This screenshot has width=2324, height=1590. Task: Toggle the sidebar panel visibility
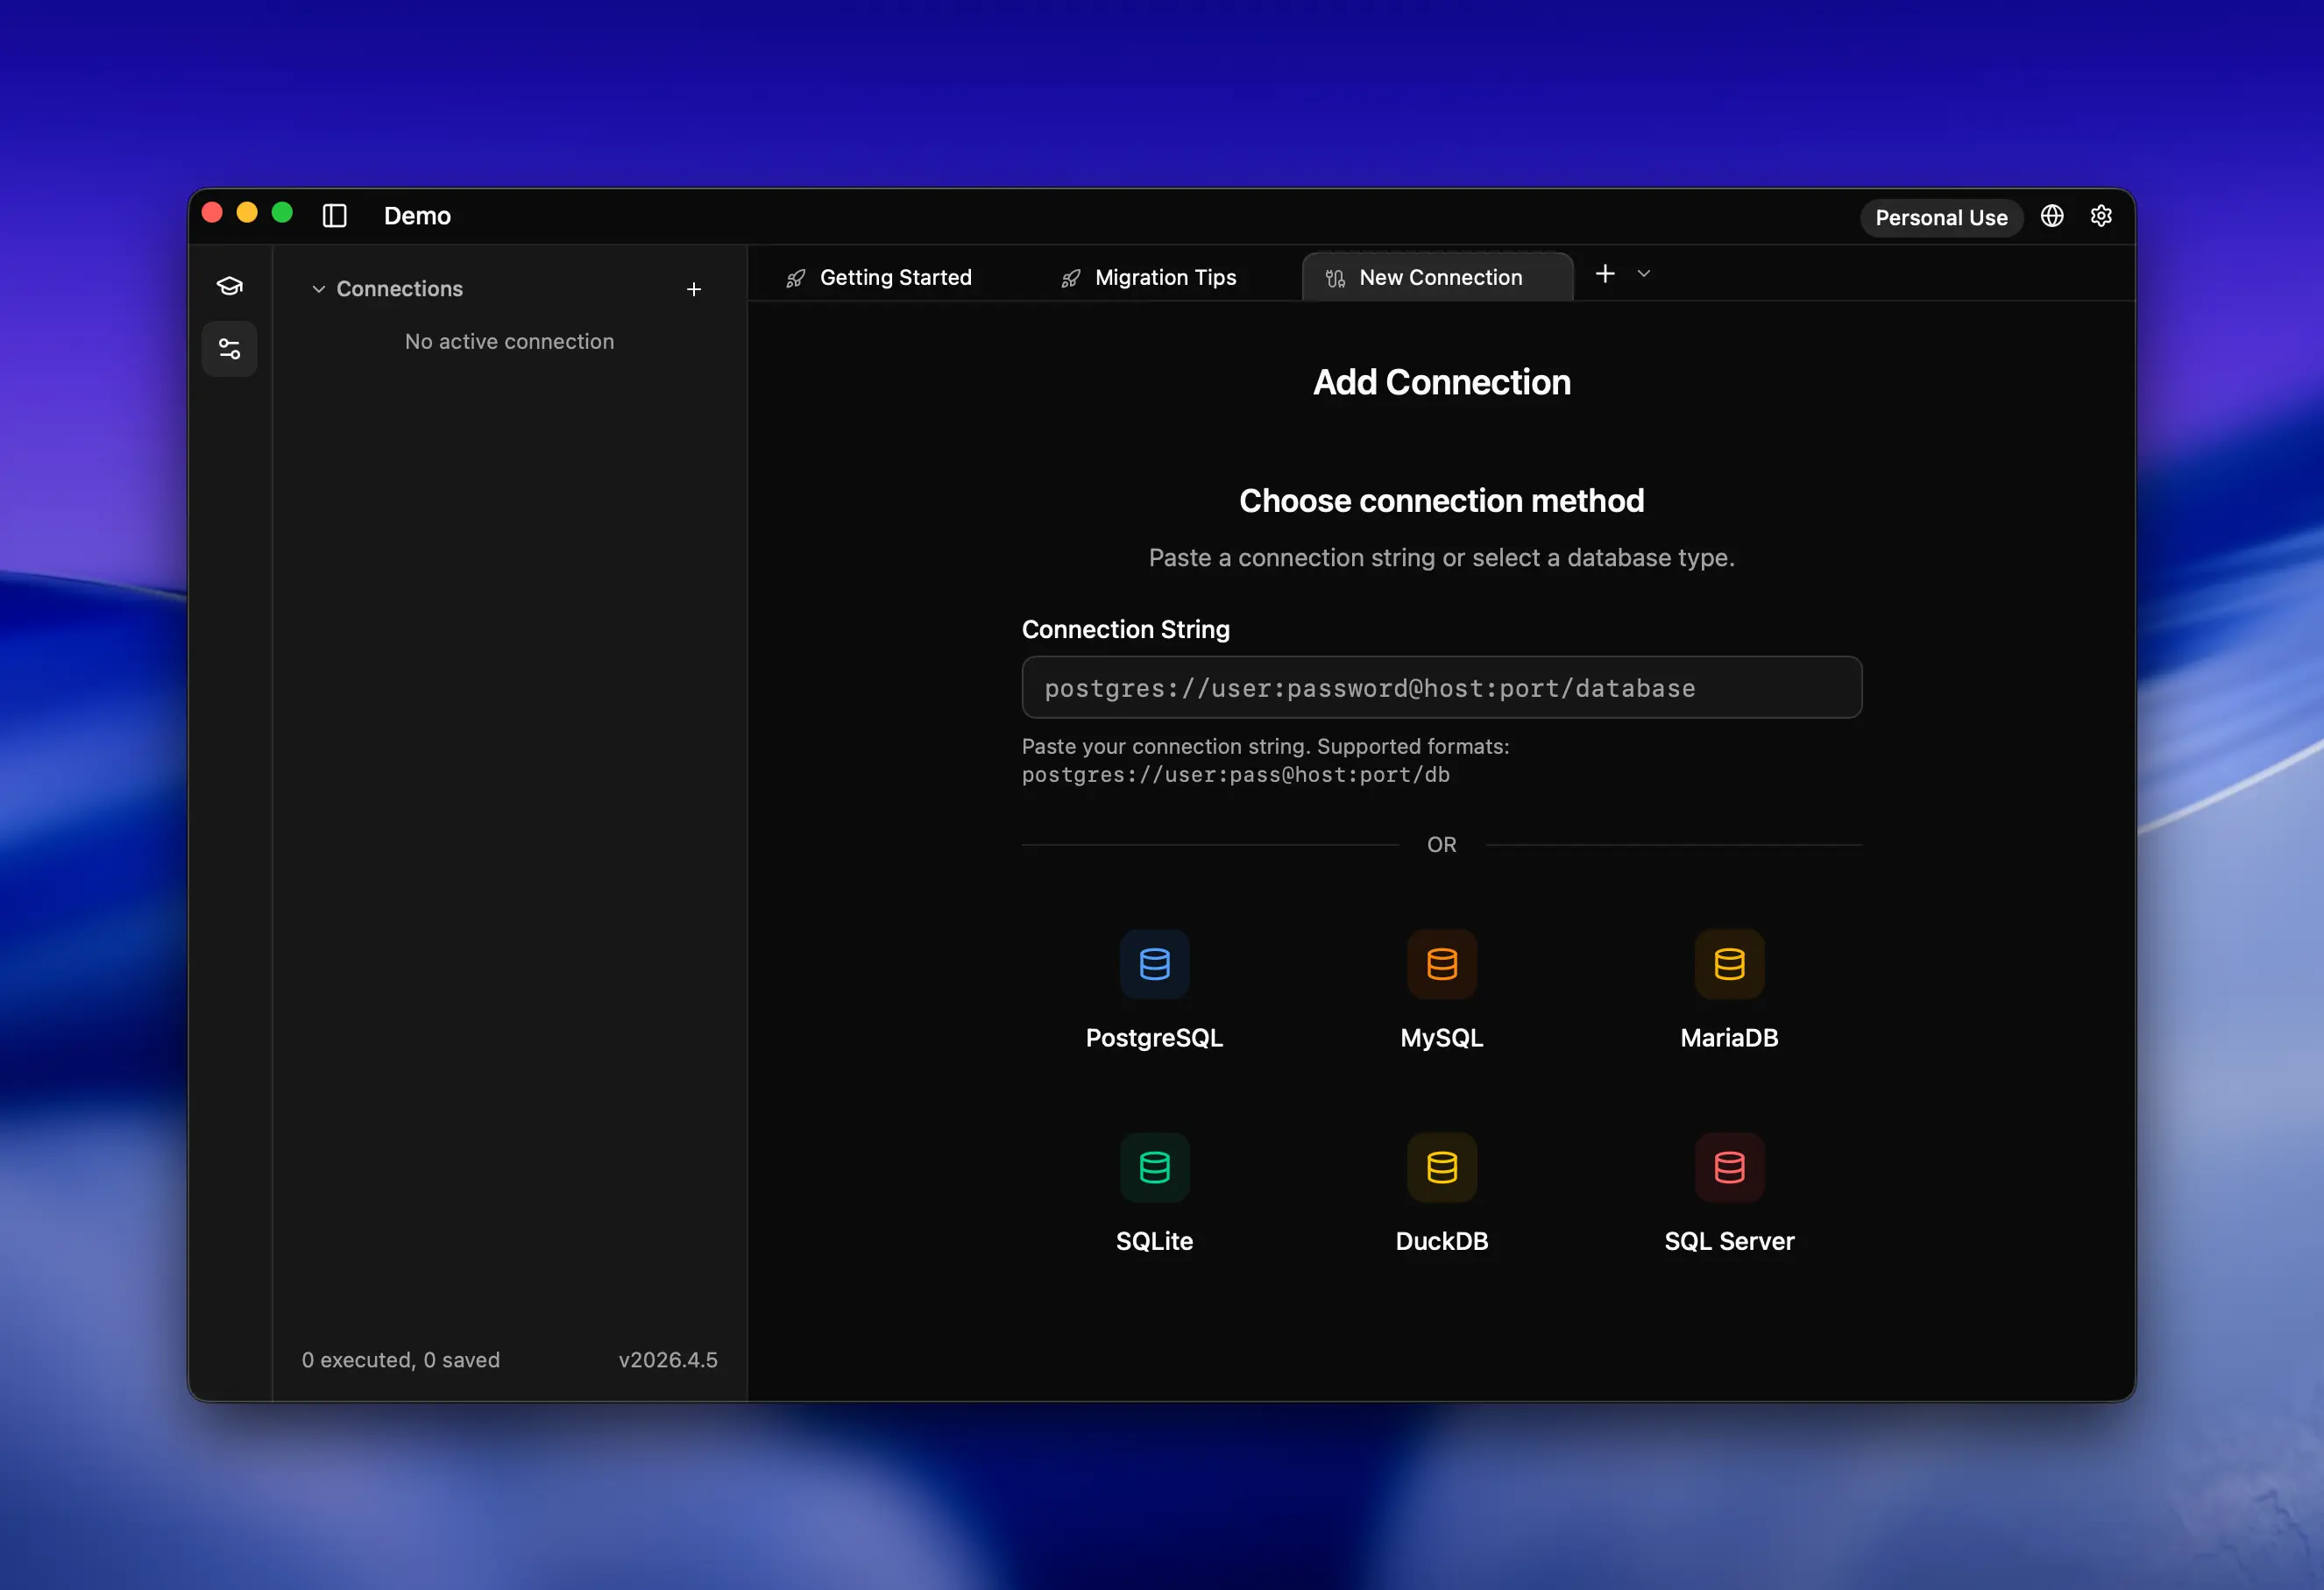(334, 216)
